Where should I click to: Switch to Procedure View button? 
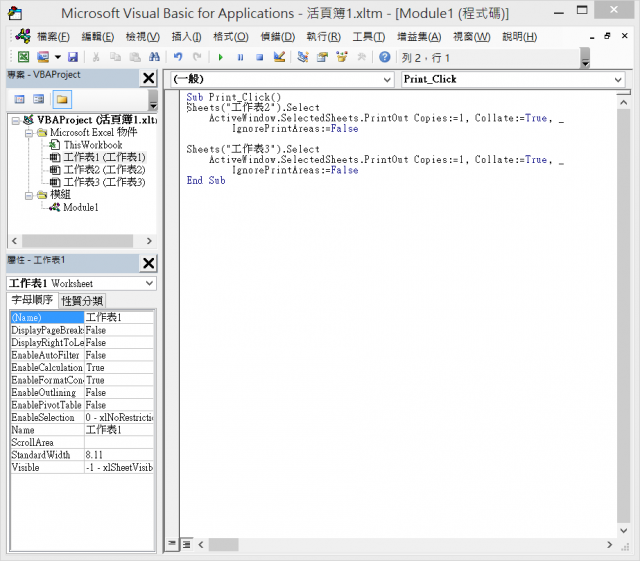(x=172, y=544)
